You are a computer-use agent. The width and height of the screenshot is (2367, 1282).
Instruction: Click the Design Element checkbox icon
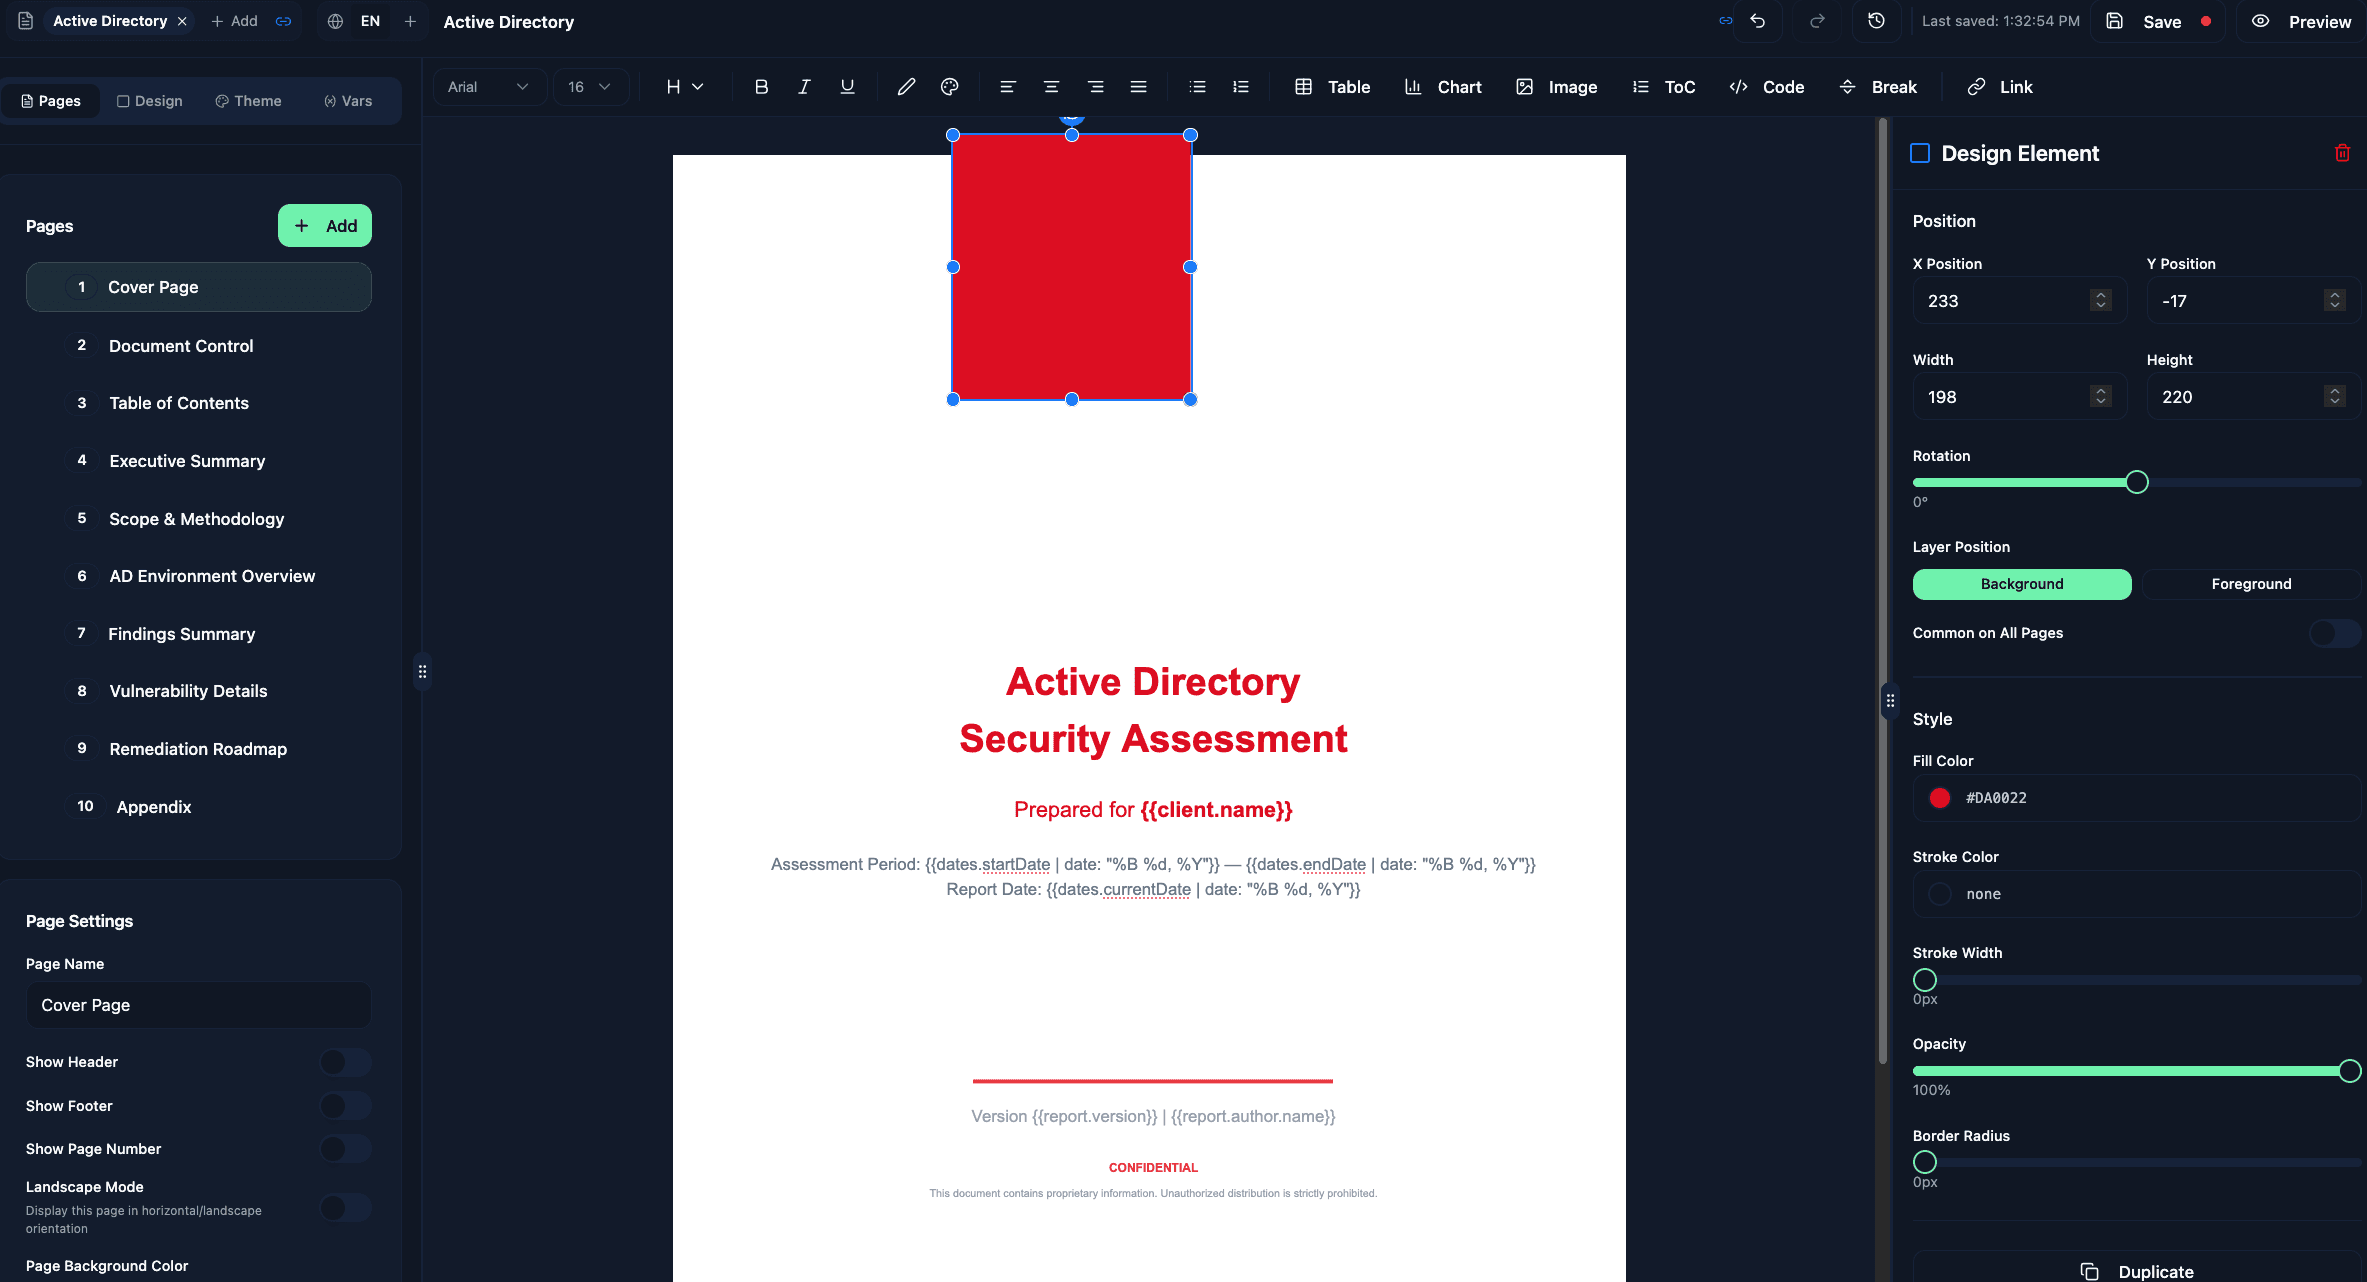coord(1919,153)
